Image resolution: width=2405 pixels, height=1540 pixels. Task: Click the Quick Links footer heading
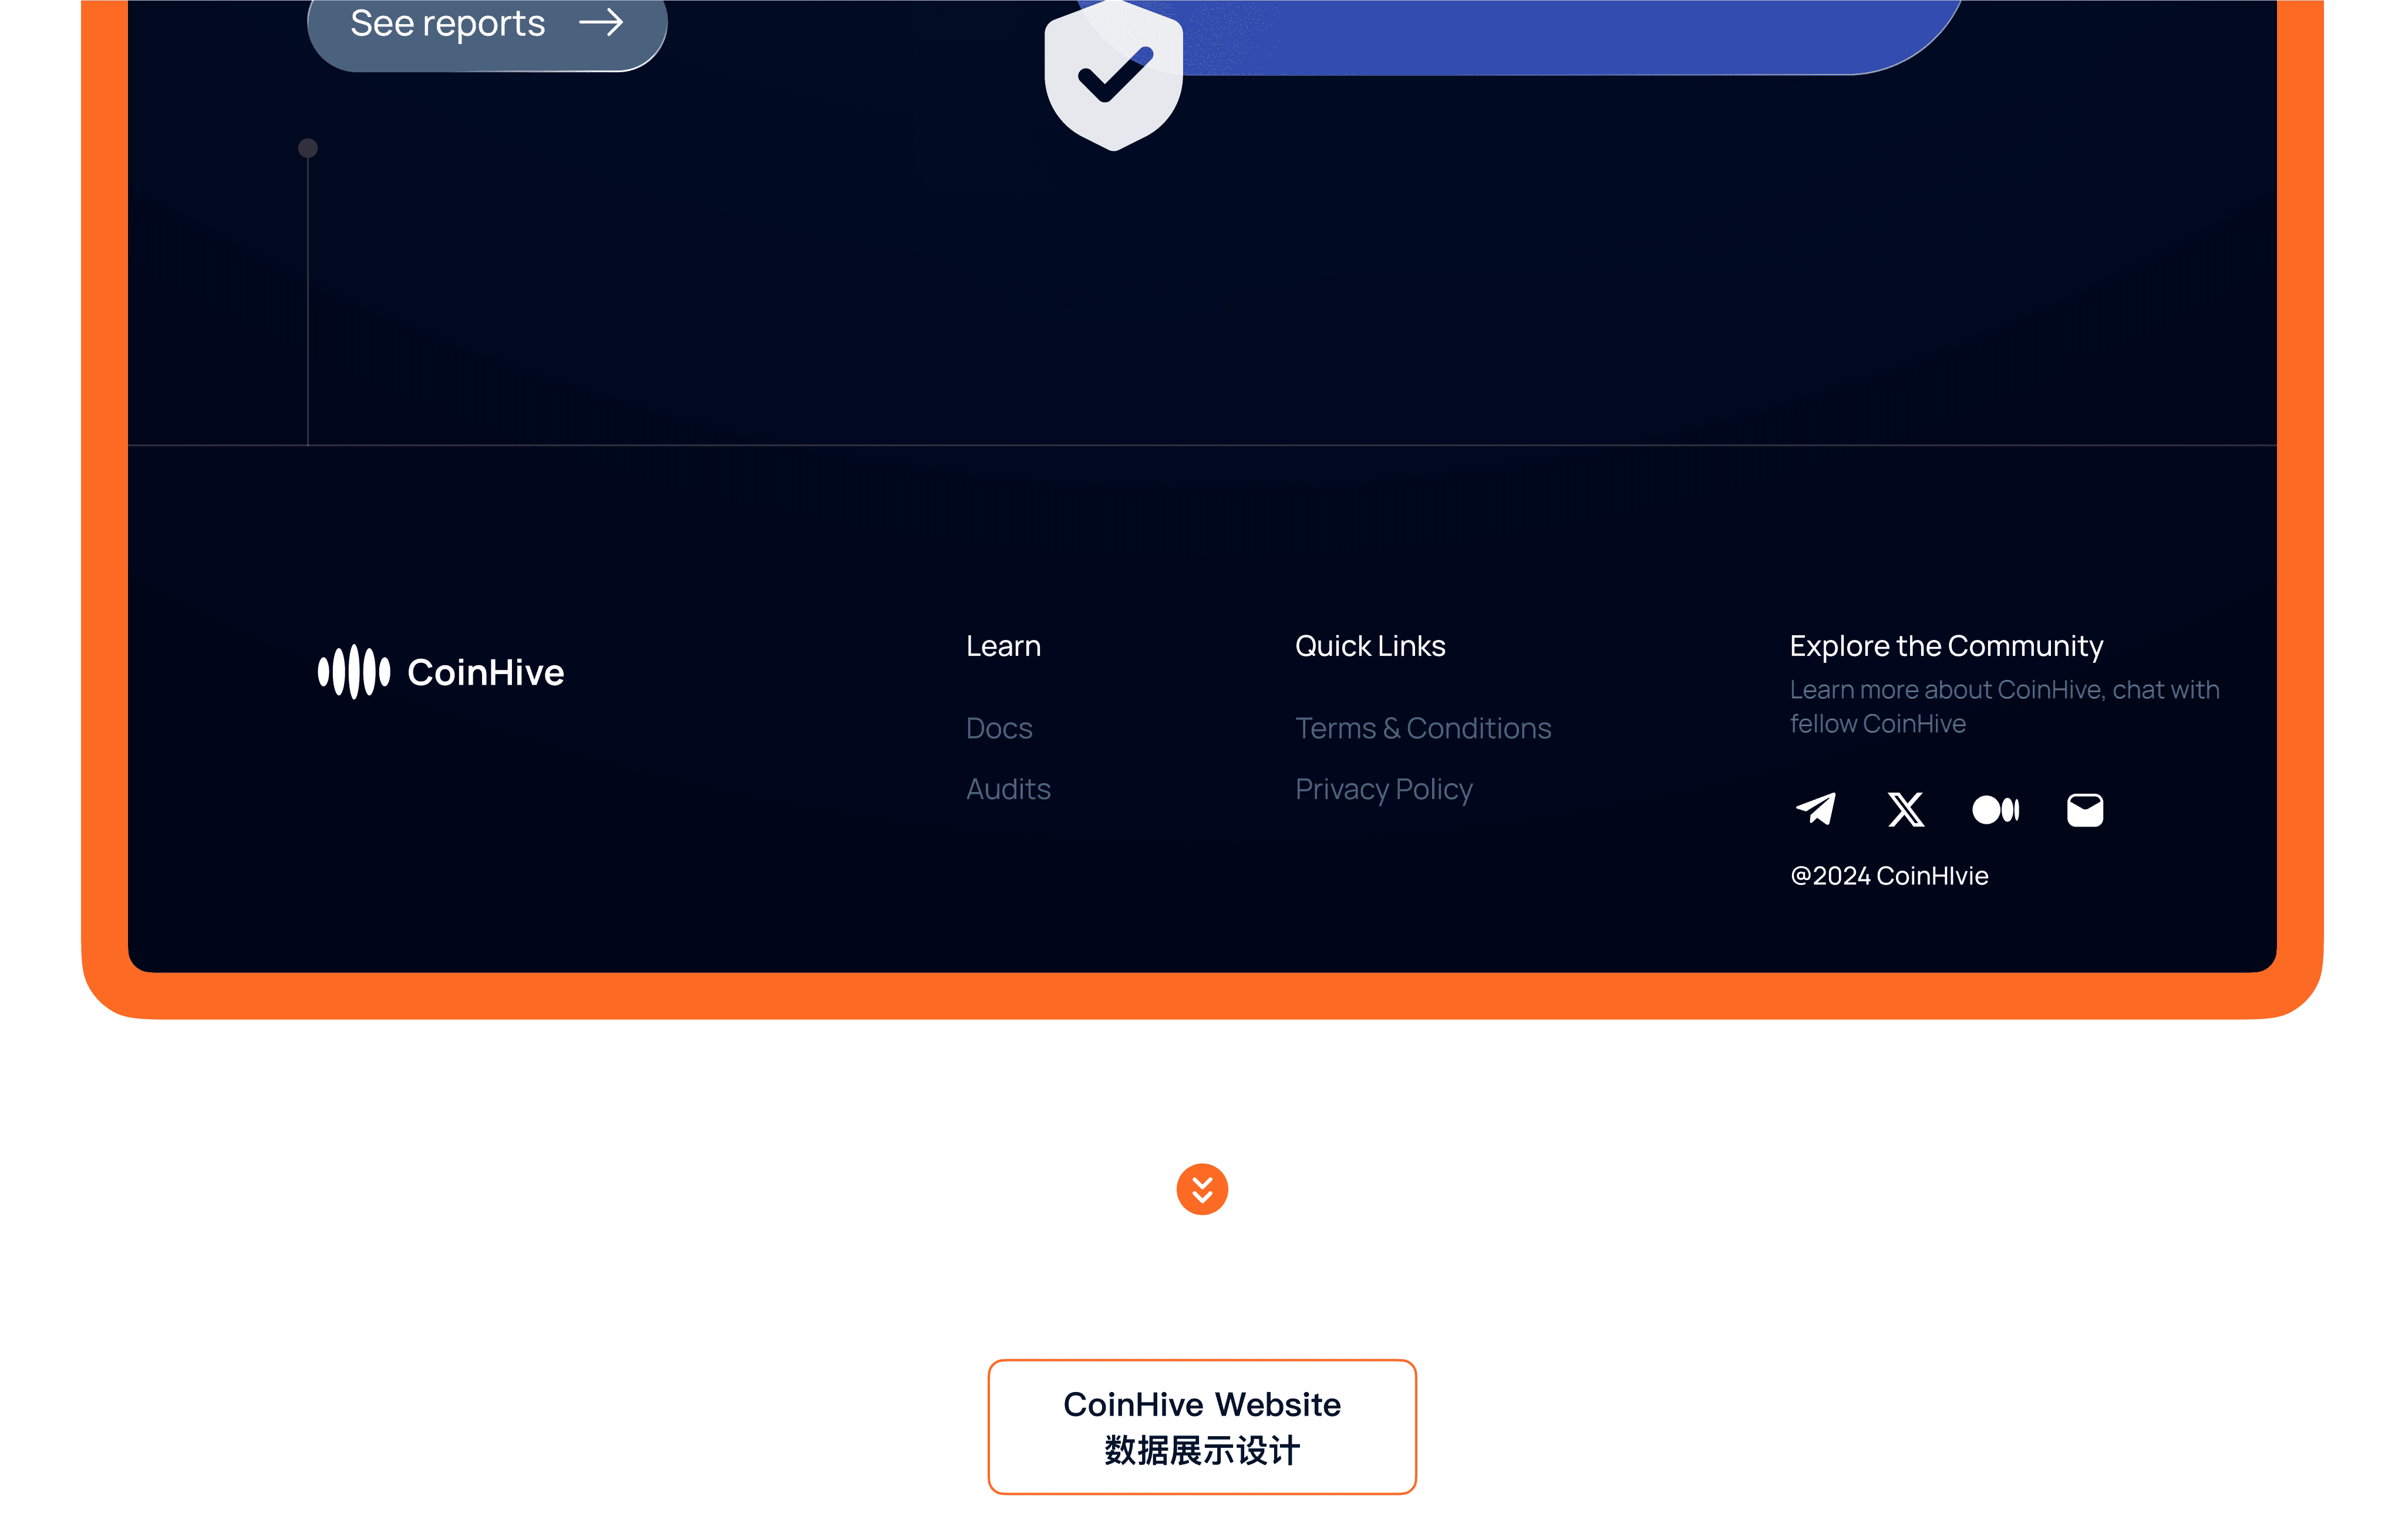coord(1370,646)
